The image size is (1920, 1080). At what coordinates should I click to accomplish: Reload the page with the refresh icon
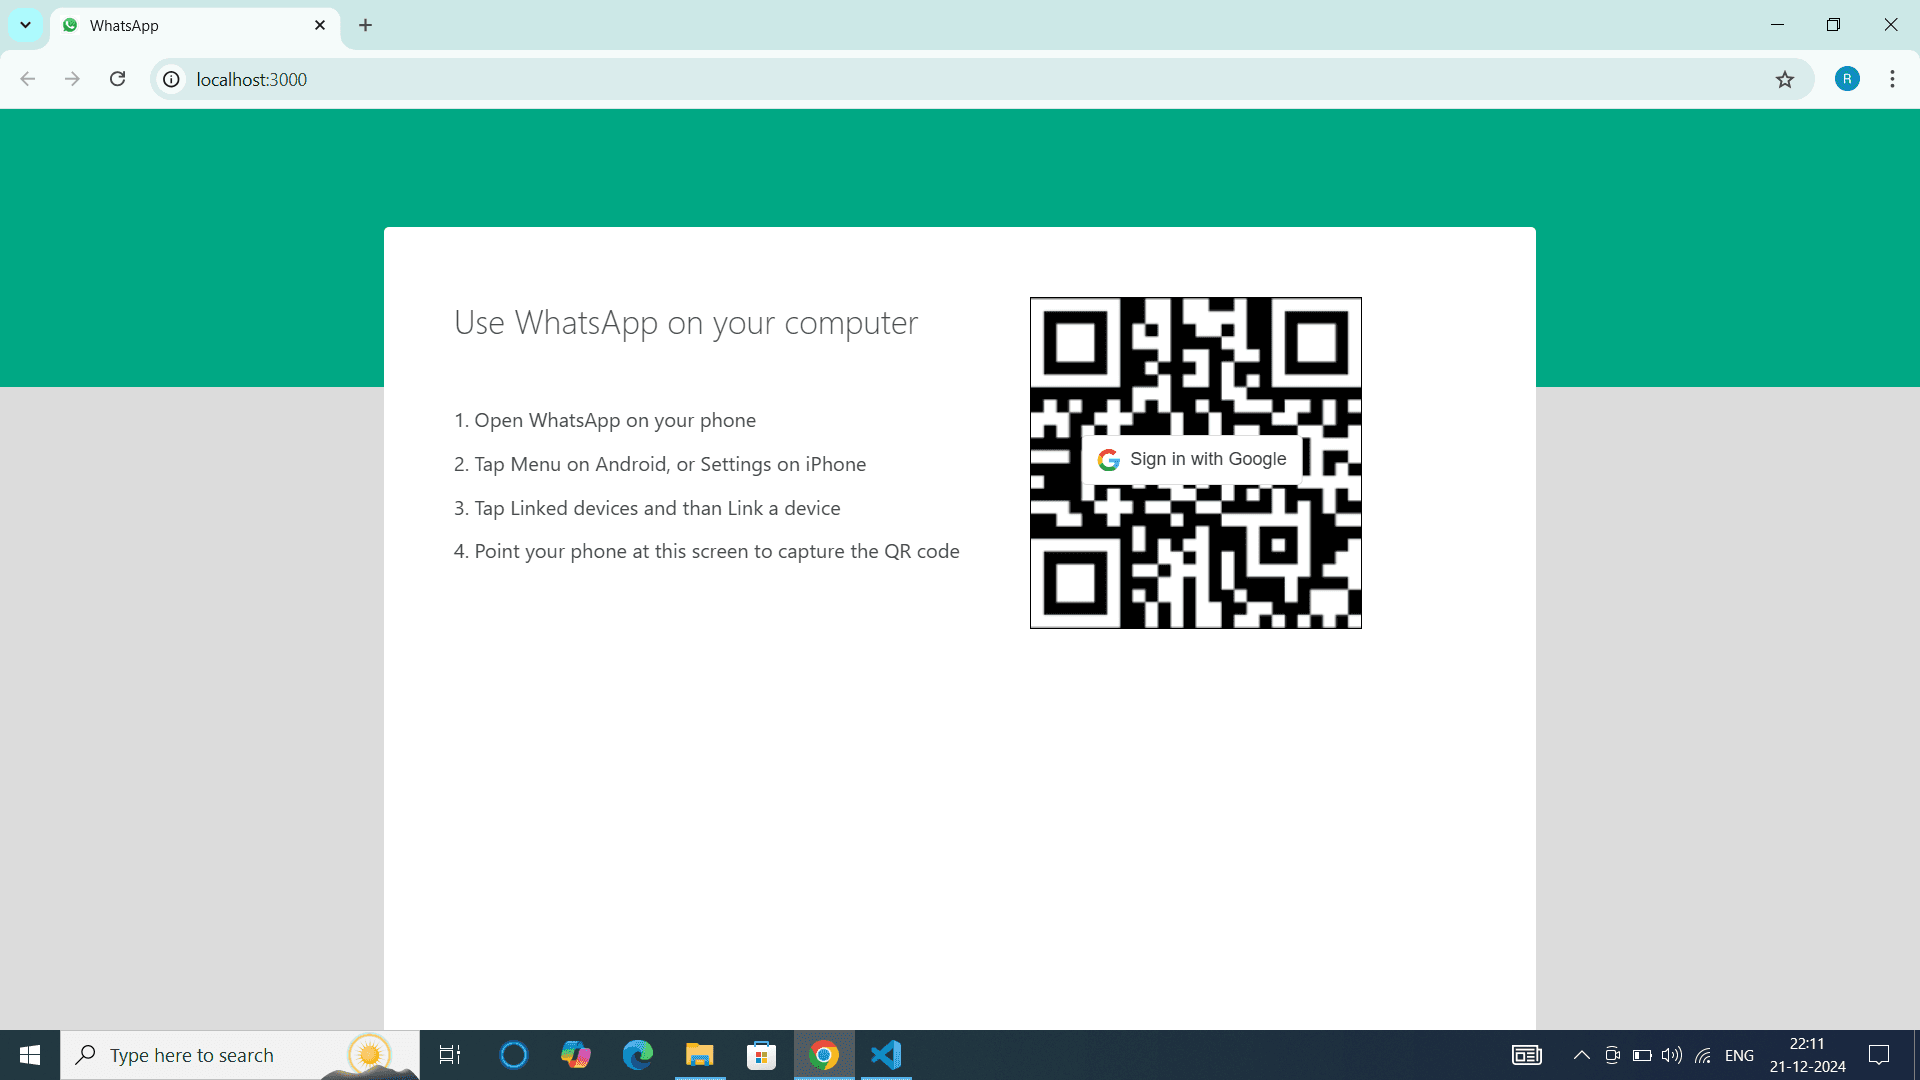(117, 79)
